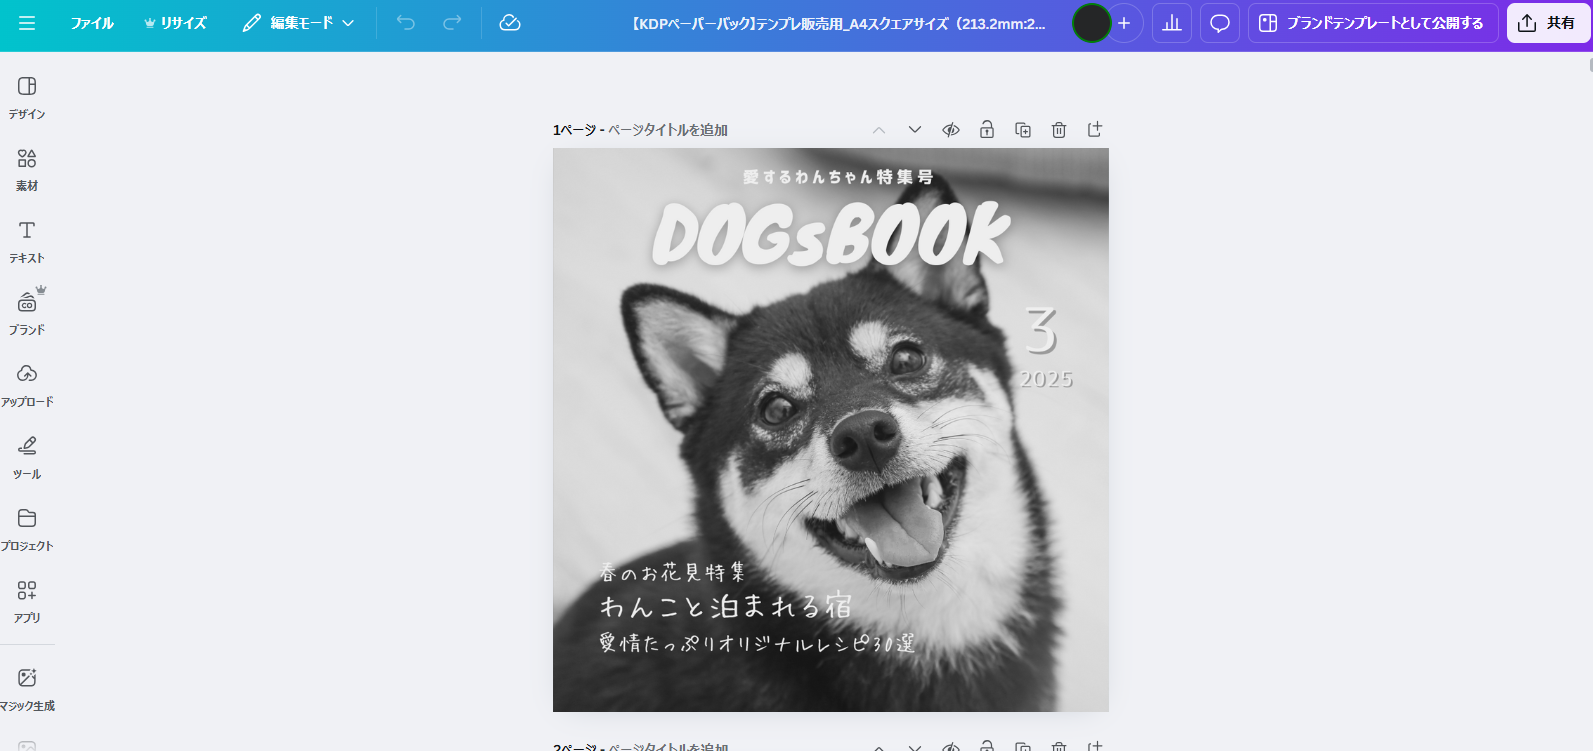Open the ブランド panel

click(x=27, y=314)
